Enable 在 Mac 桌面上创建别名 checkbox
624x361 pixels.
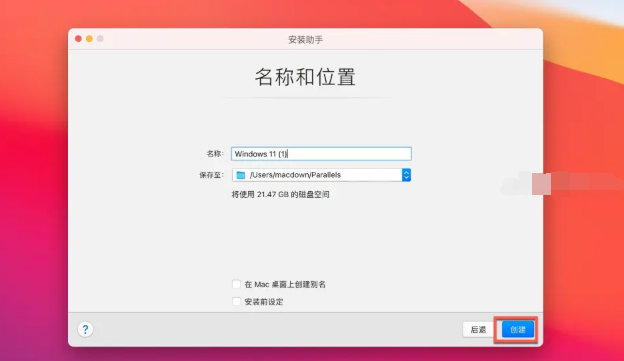click(236, 284)
